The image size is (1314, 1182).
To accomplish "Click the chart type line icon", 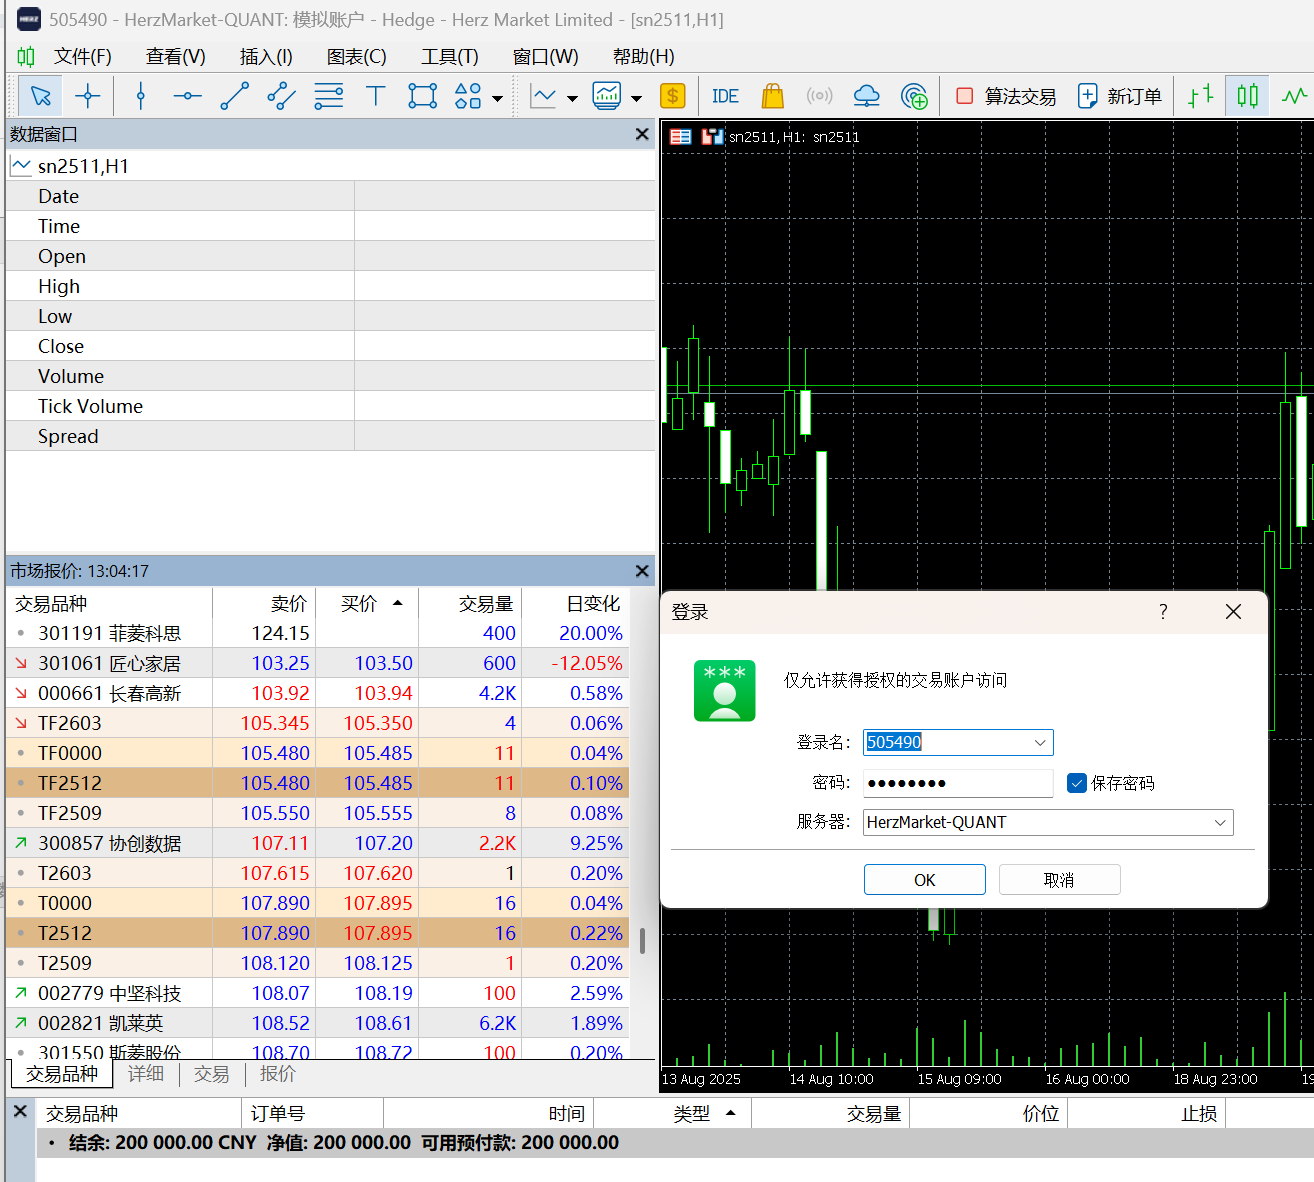I will pyautogui.click(x=544, y=96).
